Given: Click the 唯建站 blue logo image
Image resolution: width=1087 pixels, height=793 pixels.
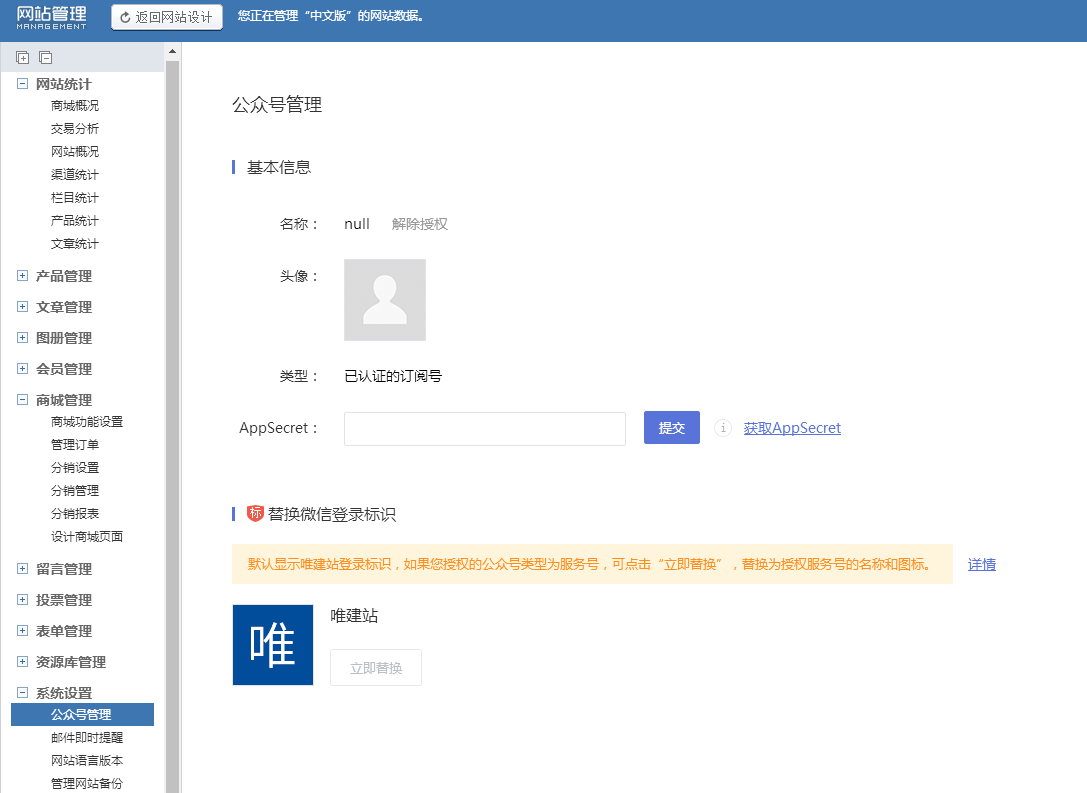Looking at the screenshot, I should coord(272,645).
